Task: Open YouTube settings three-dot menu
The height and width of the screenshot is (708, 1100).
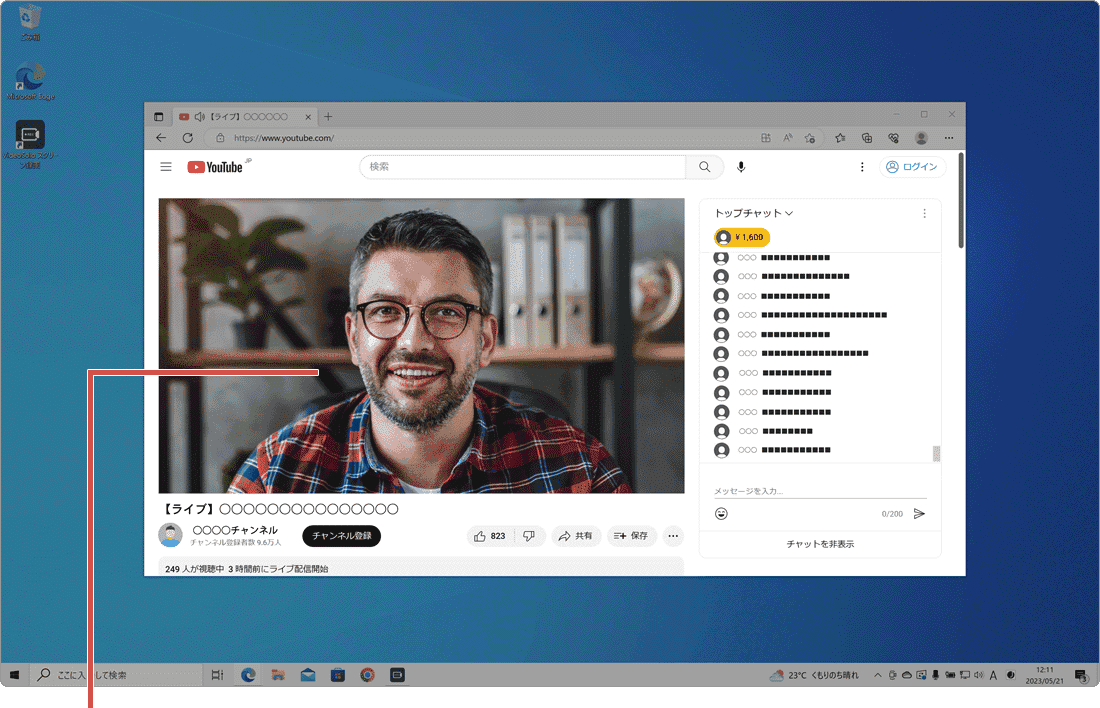Action: point(862,167)
